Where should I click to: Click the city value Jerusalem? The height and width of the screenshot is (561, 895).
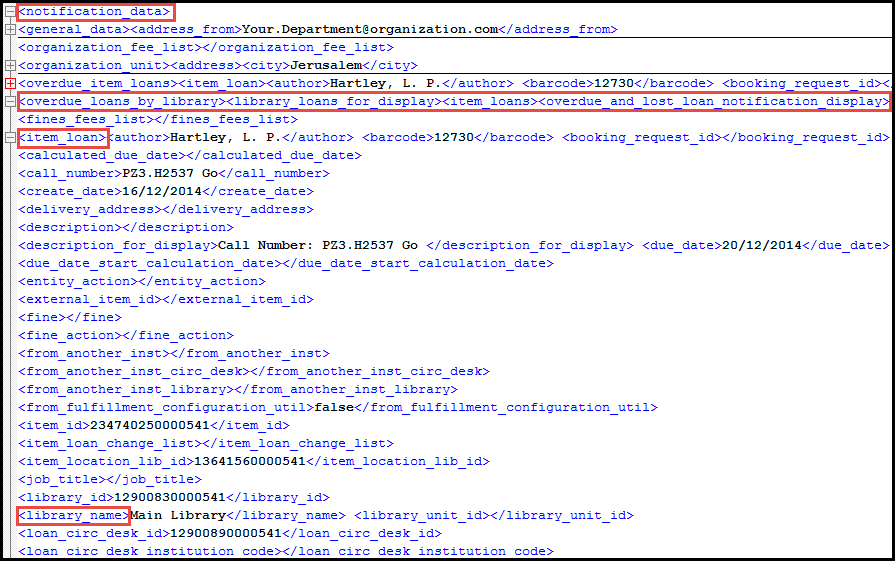[x=326, y=65]
